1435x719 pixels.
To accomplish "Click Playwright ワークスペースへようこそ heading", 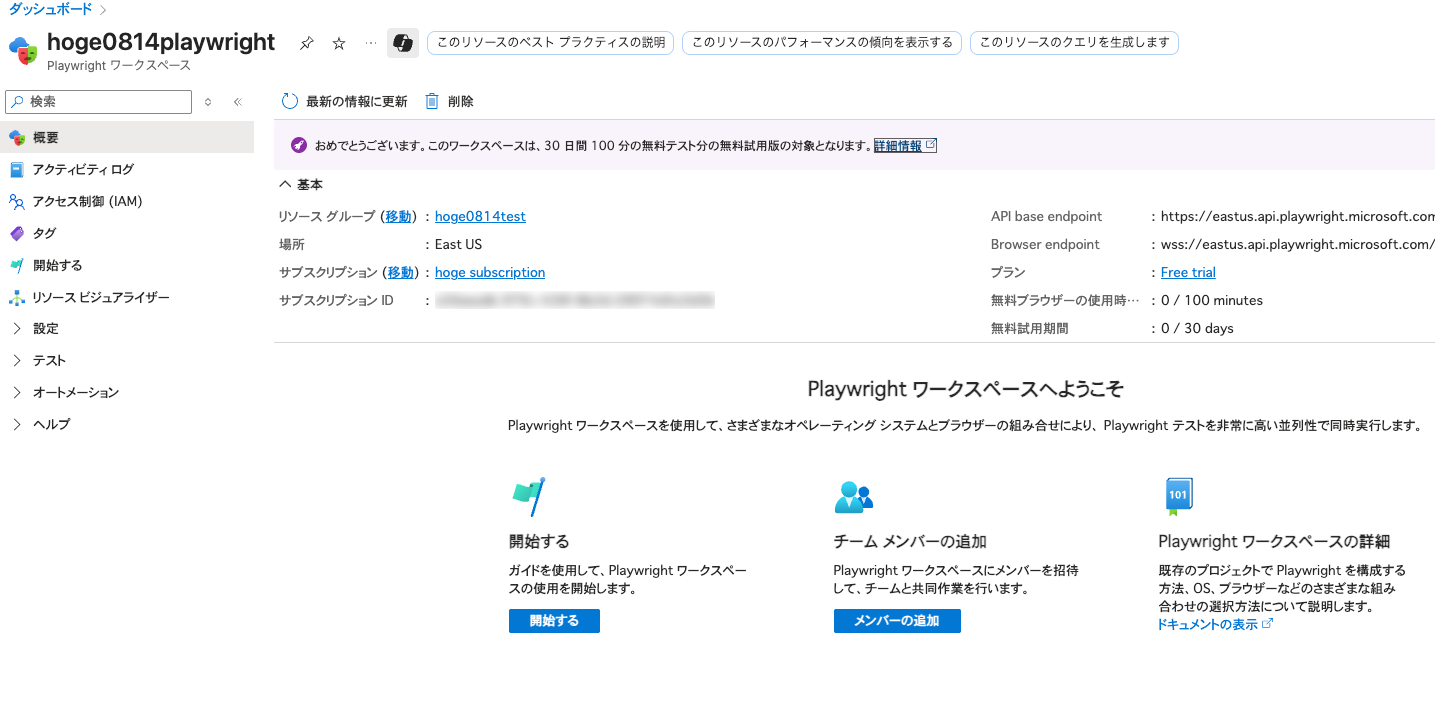I will pos(965,389).
